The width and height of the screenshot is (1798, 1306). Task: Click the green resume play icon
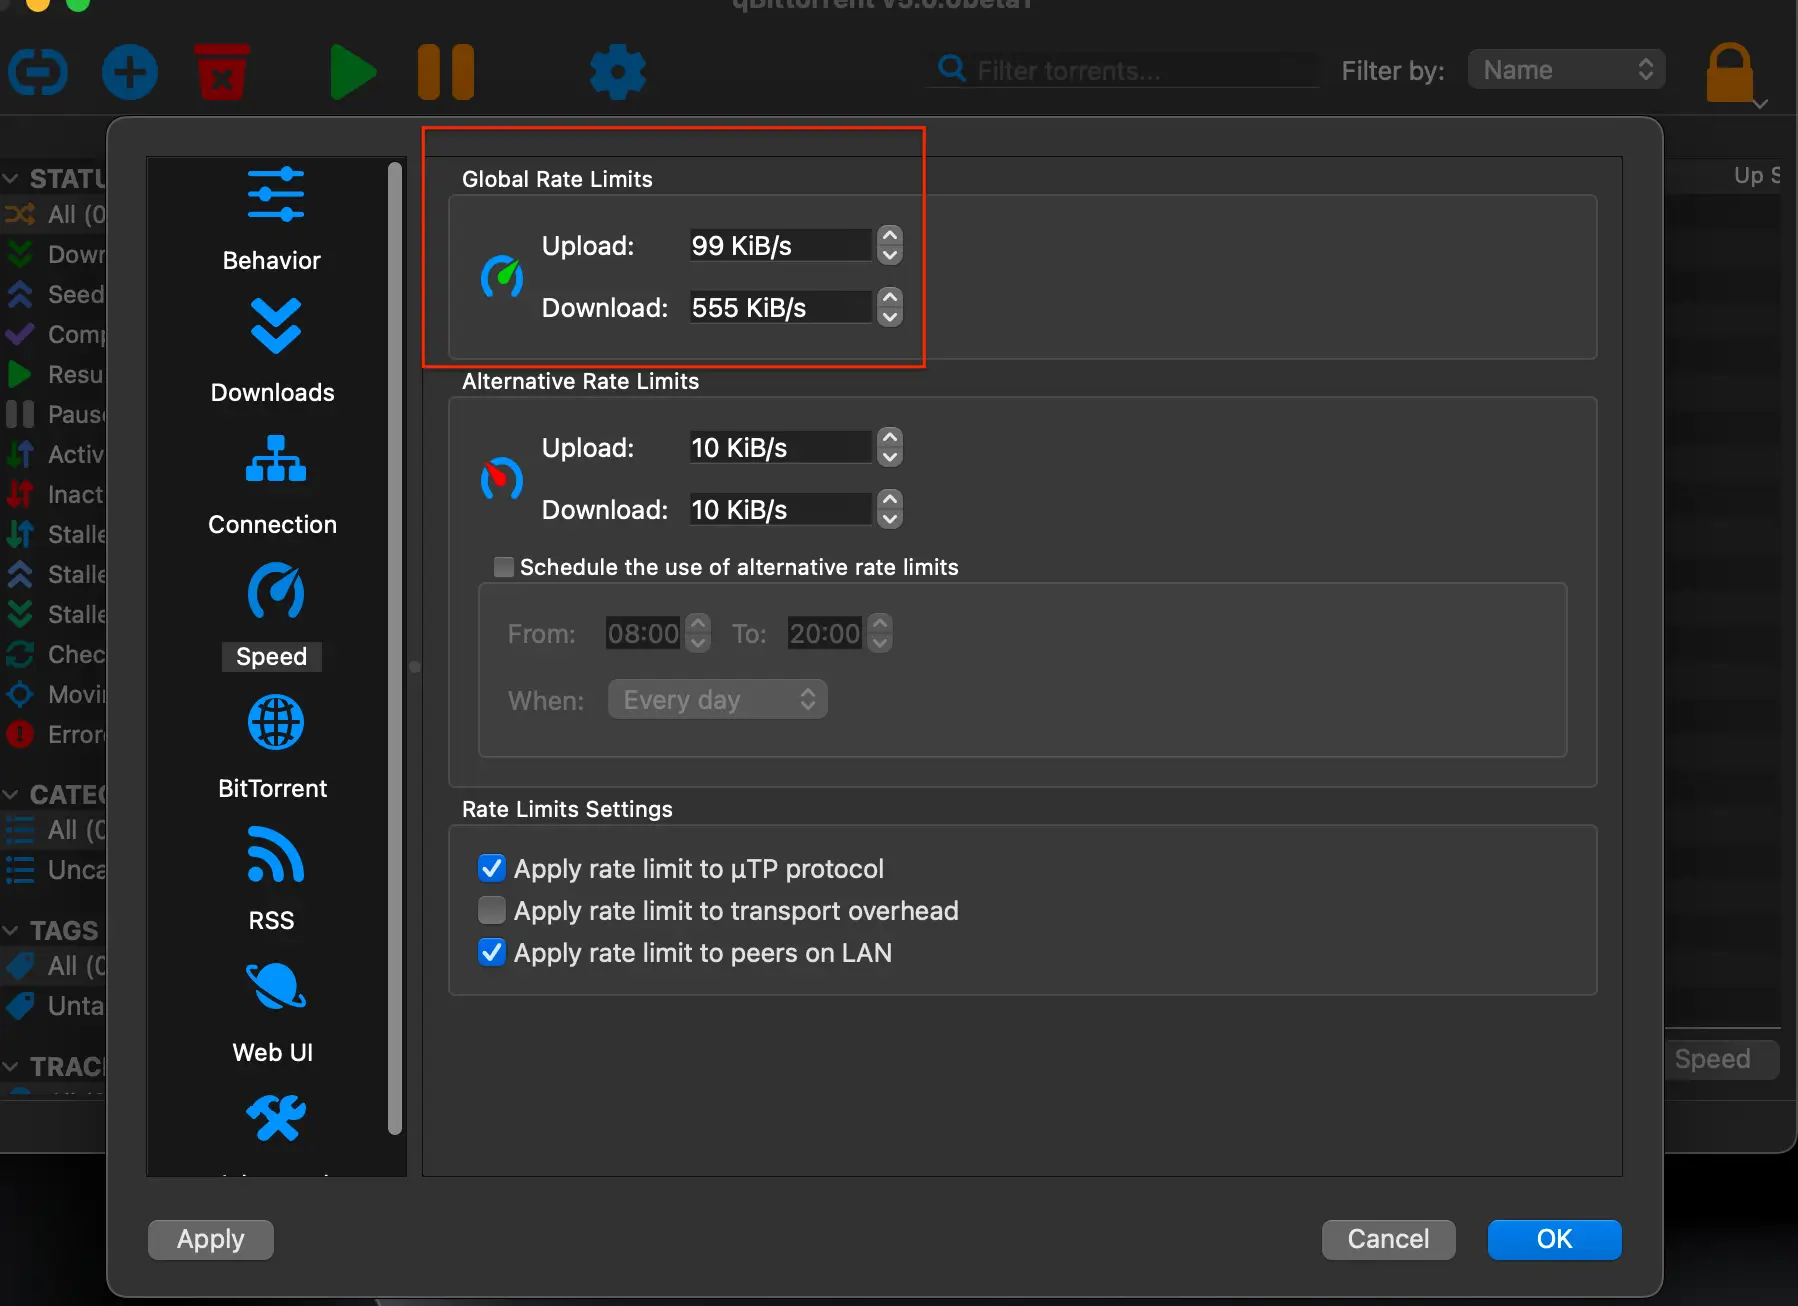click(x=352, y=72)
